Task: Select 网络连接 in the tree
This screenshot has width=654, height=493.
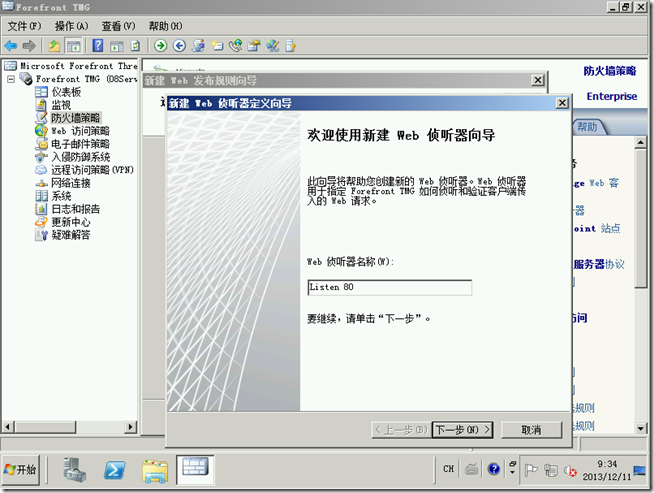Action: 70,183
